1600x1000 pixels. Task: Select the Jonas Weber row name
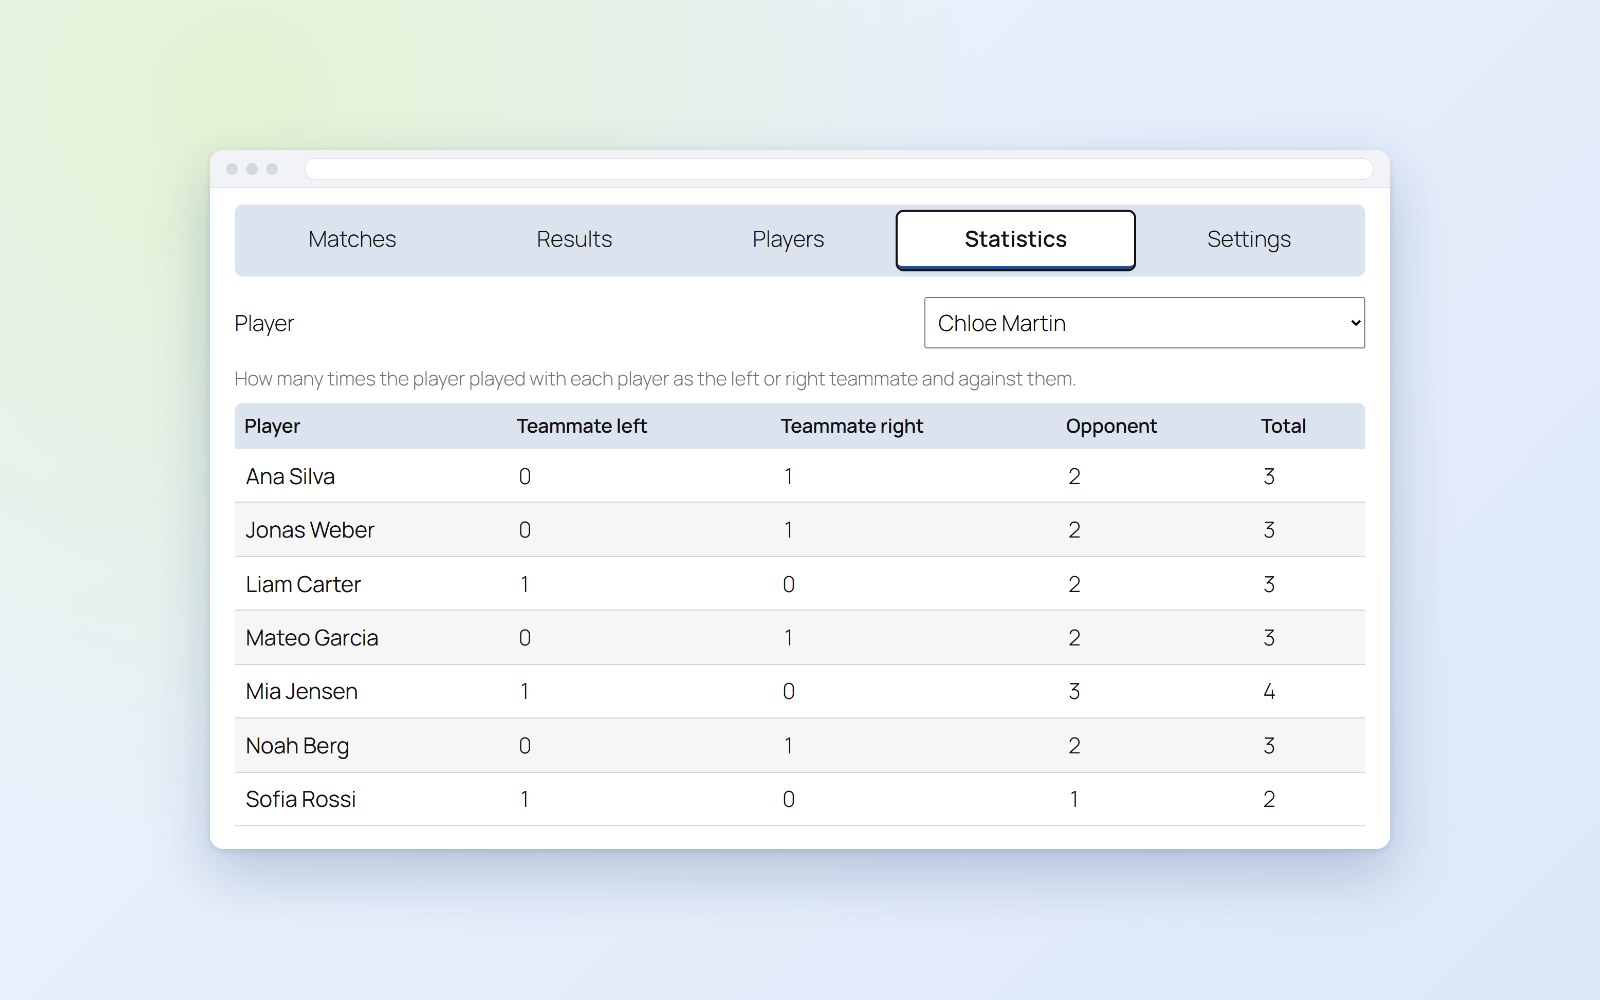point(310,530)
